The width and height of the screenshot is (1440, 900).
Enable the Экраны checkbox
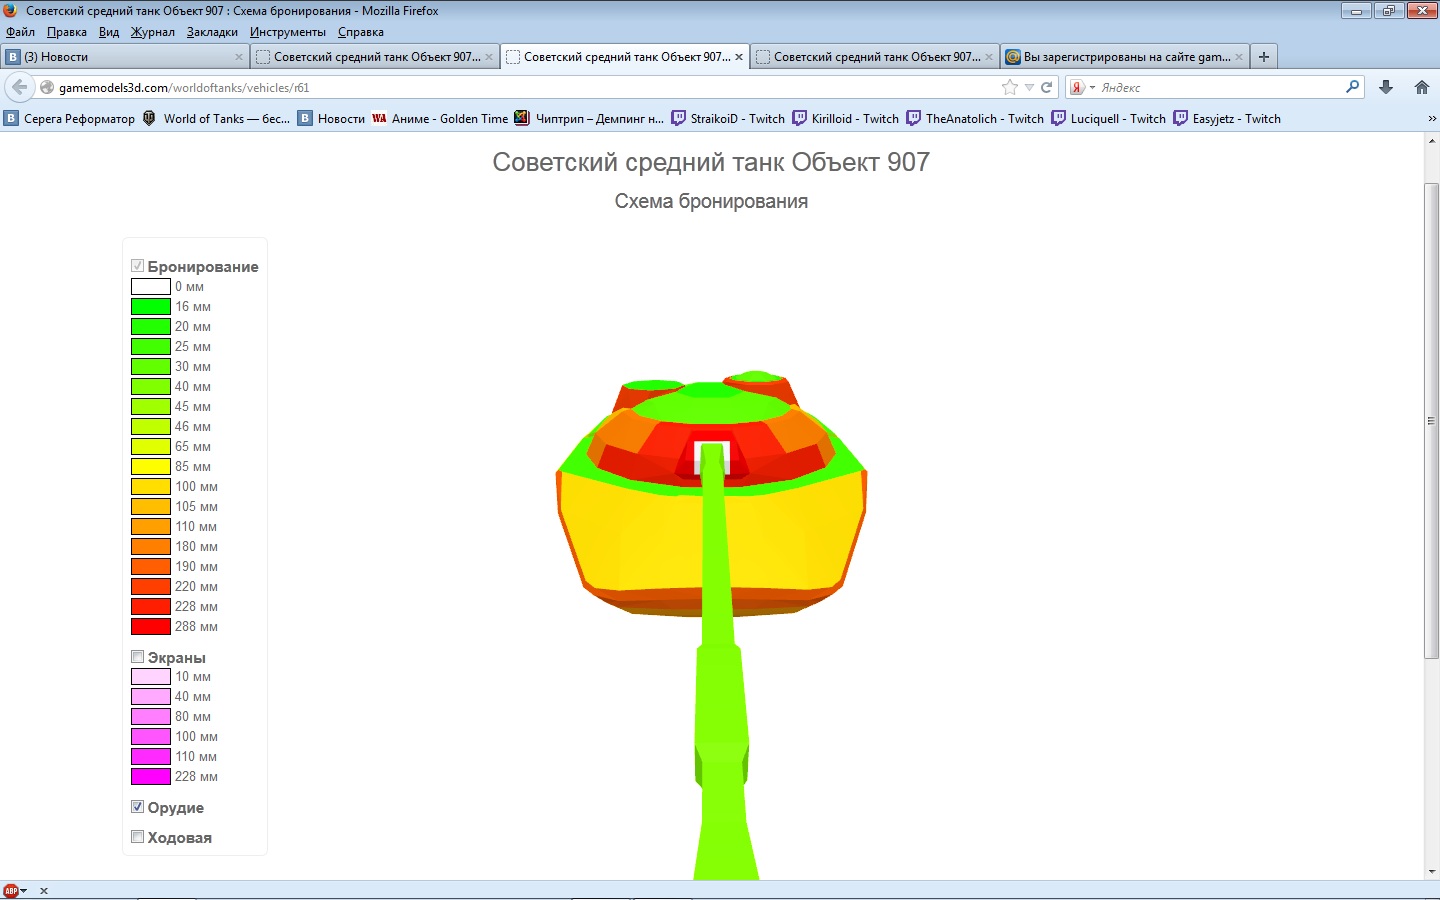138,657
